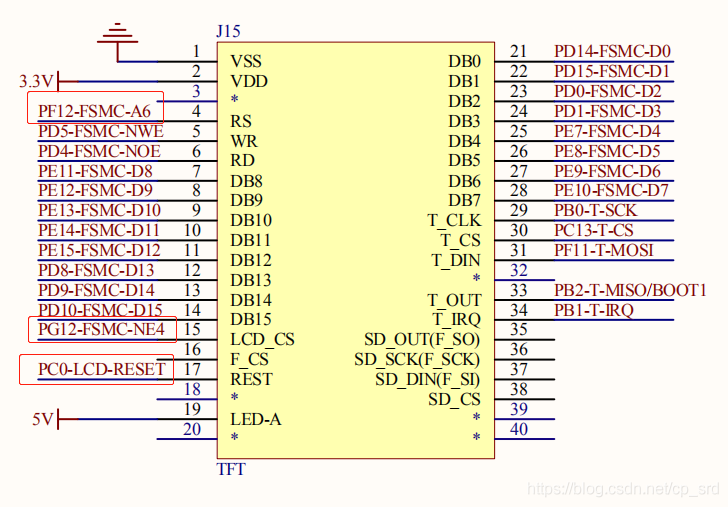
Task: Select net label PG12-FSMC-NE4
Action: point(101,329)
